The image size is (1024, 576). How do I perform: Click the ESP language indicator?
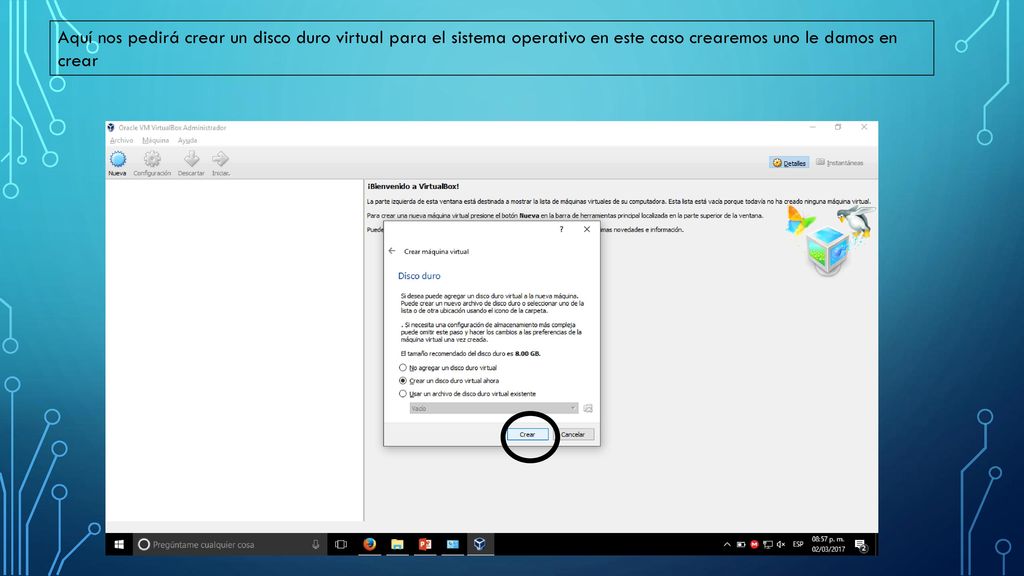click(798, 544)
